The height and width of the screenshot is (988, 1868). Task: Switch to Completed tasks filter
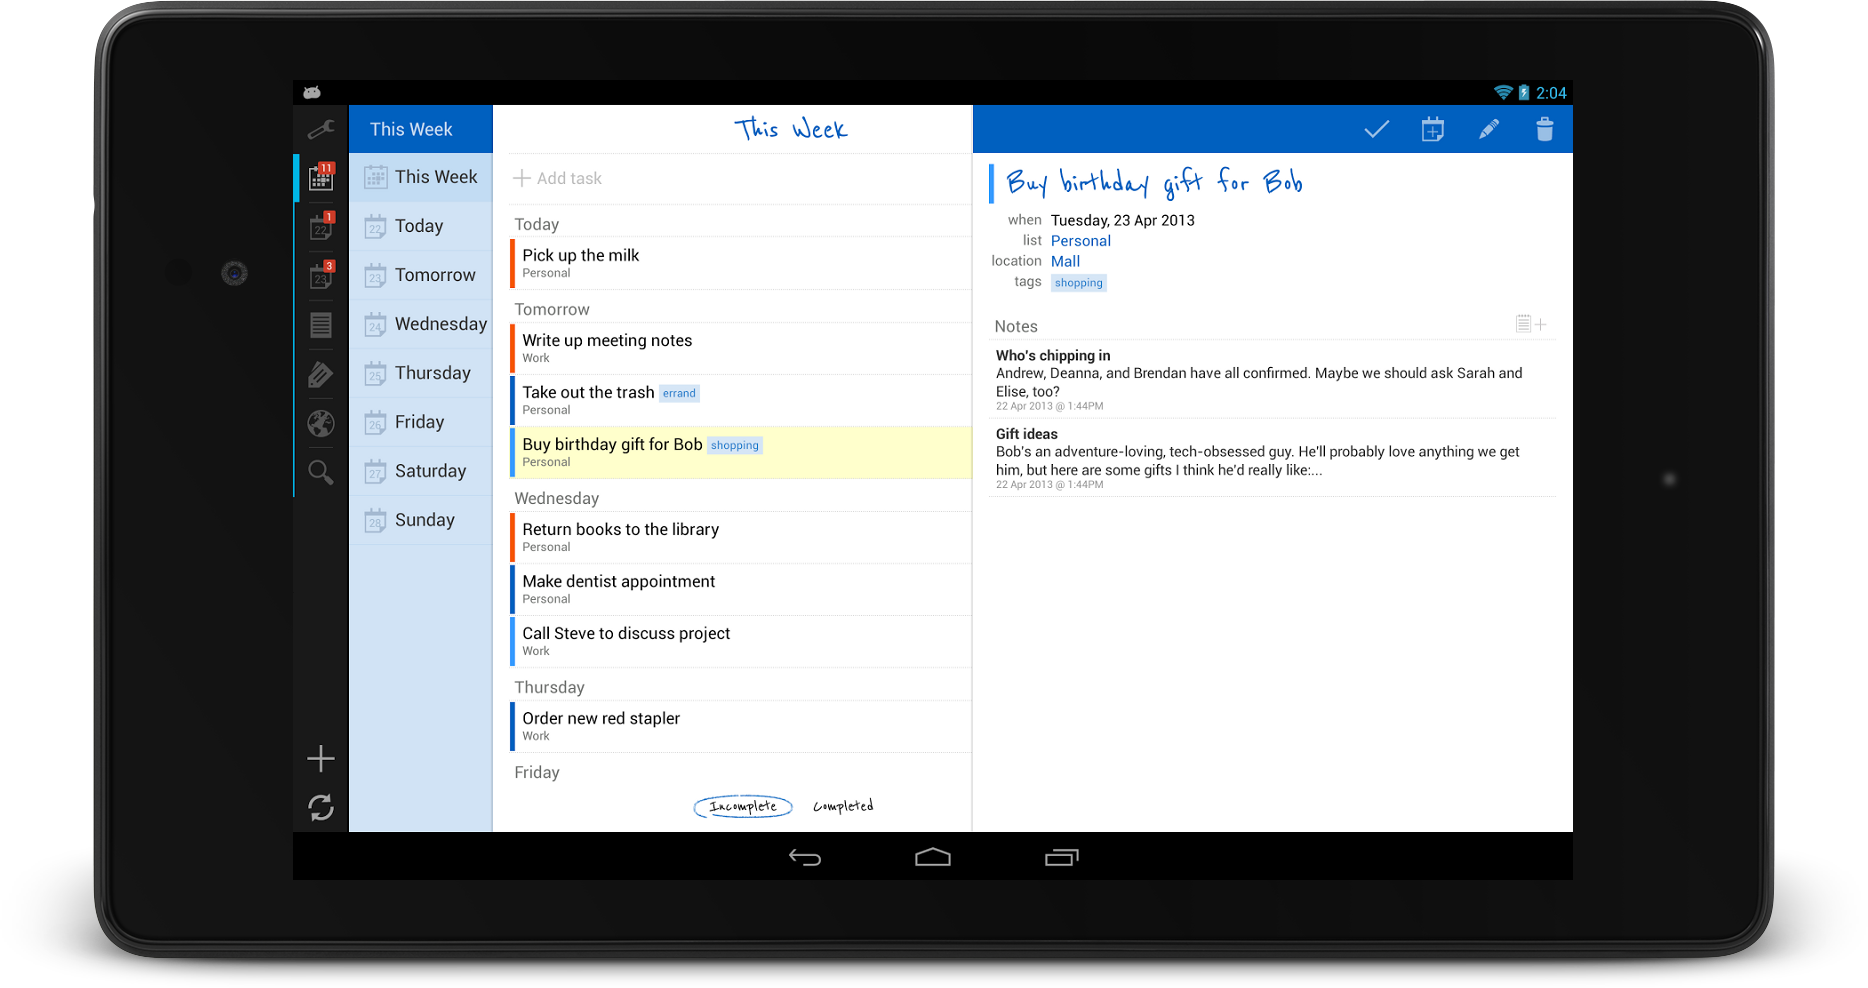tap(843, 806)
